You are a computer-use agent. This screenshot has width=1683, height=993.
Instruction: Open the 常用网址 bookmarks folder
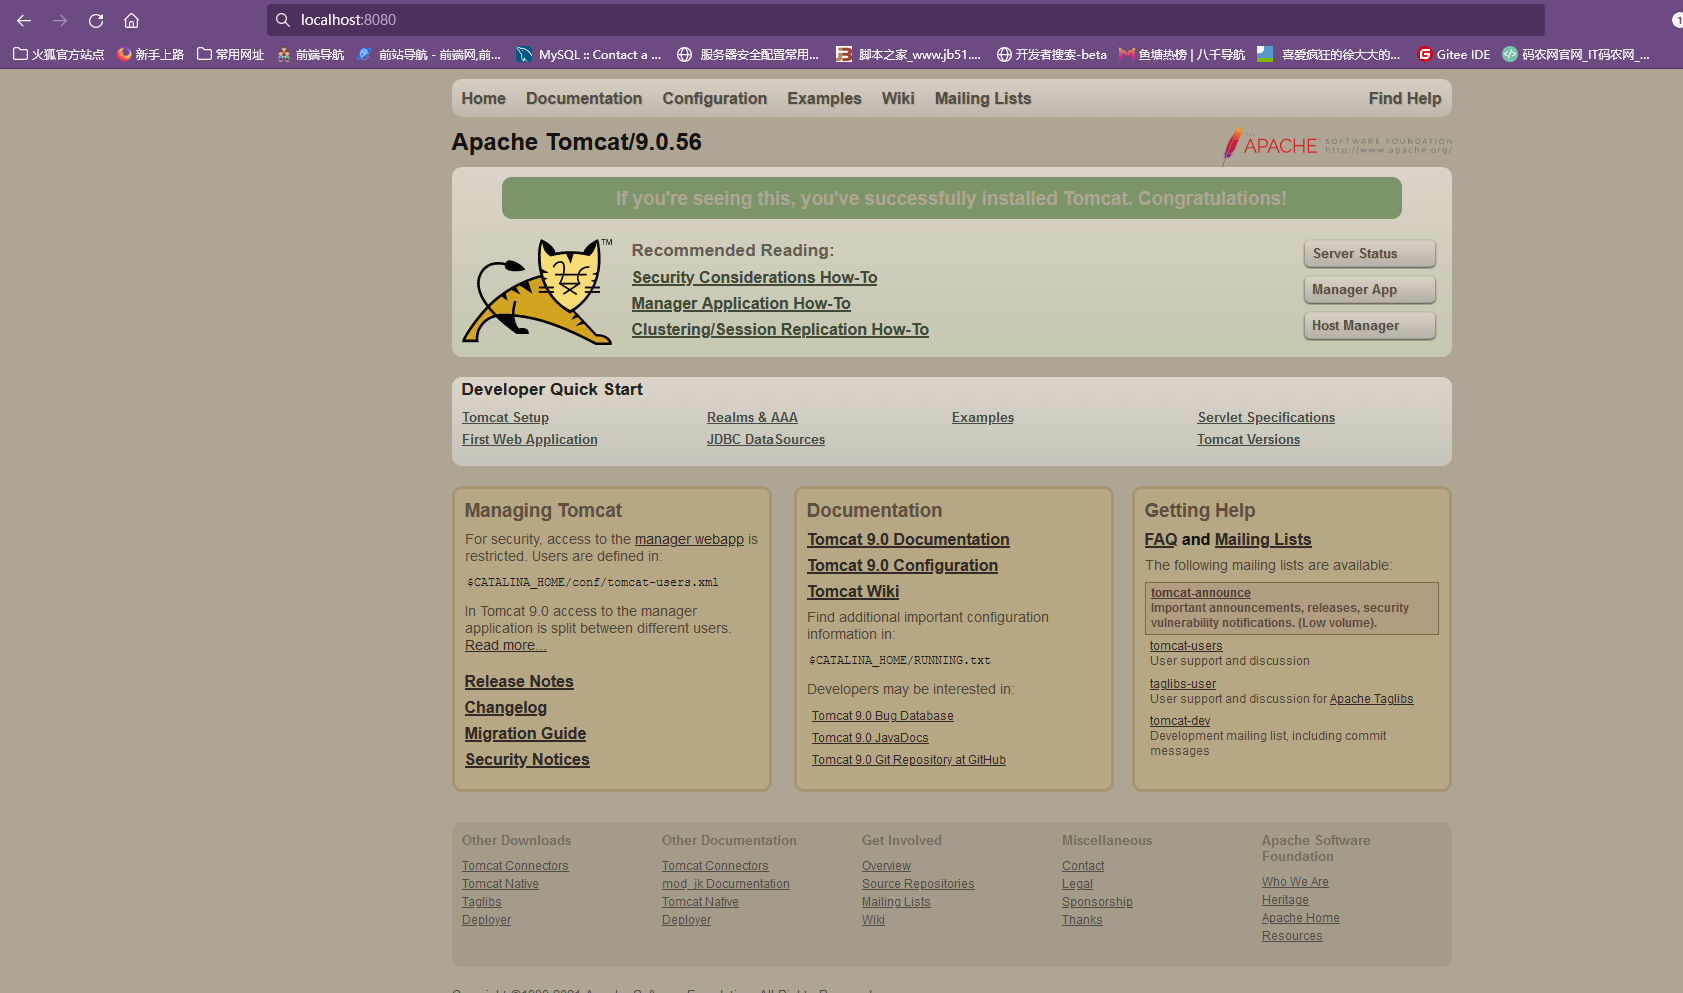[229, 54]
